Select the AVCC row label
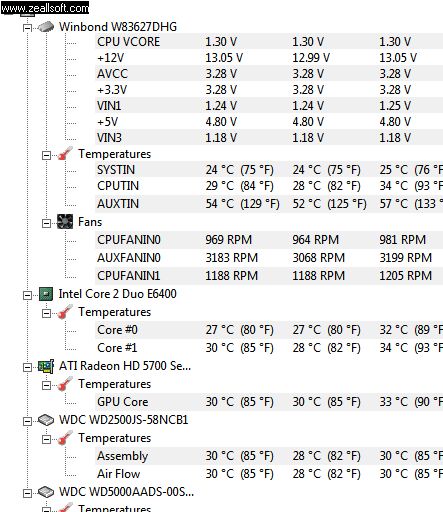 (x=112, y=74)
